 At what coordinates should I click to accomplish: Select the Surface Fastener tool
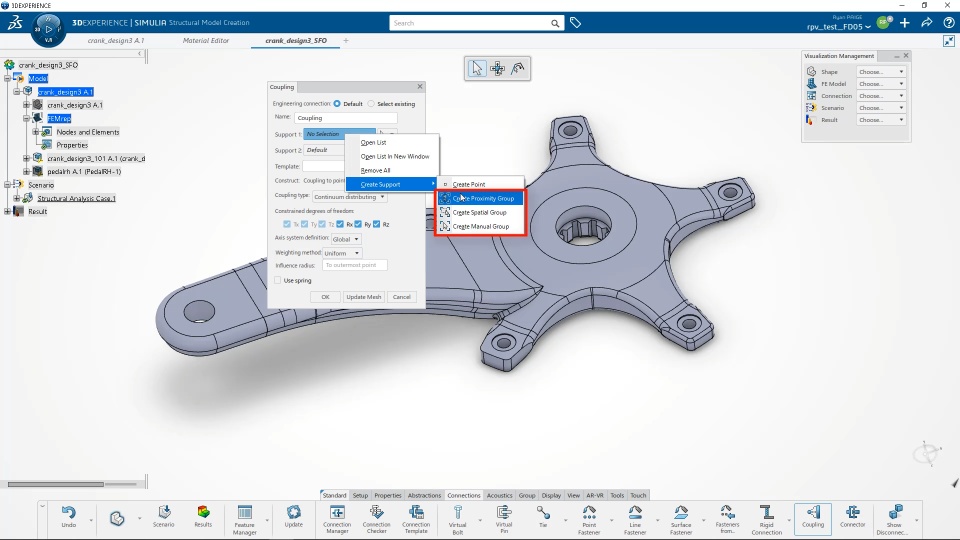(x=681, y=520)
